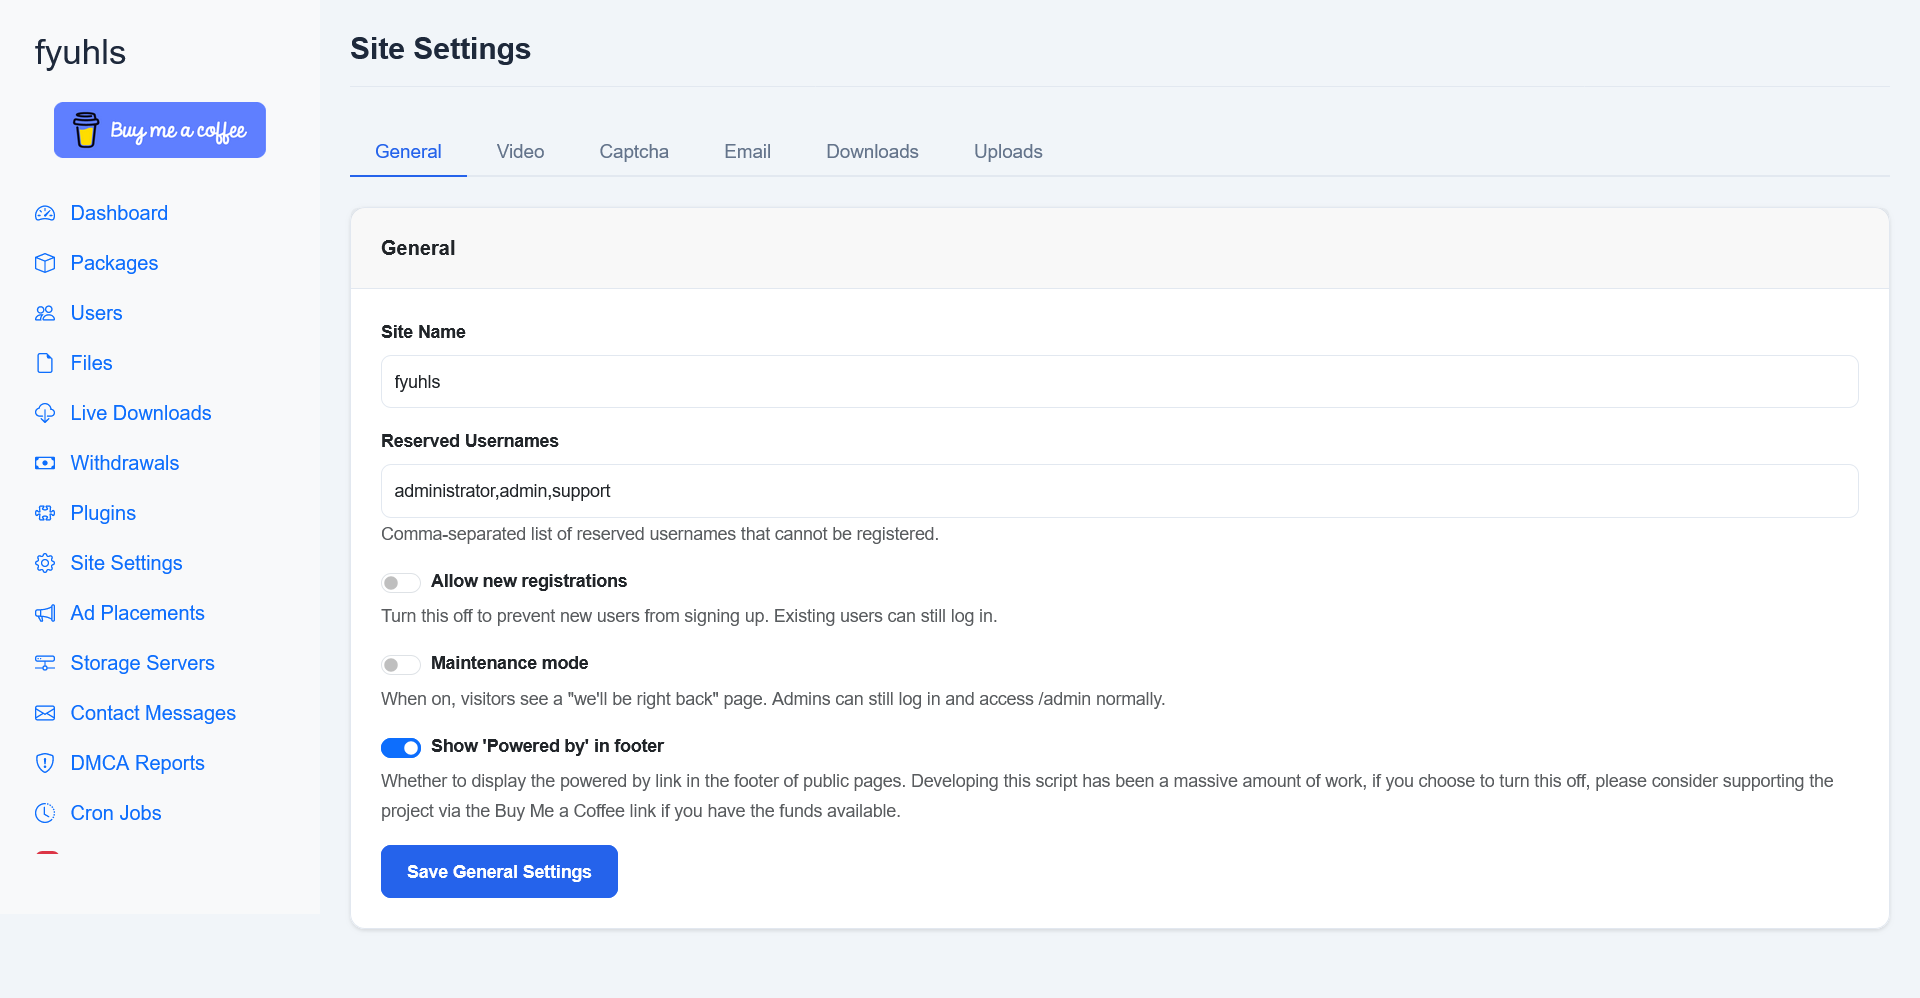Click the Dashboard speedometer icon
The height and width of the screenshot is (998, 1920).
click(x=45, y=213)
